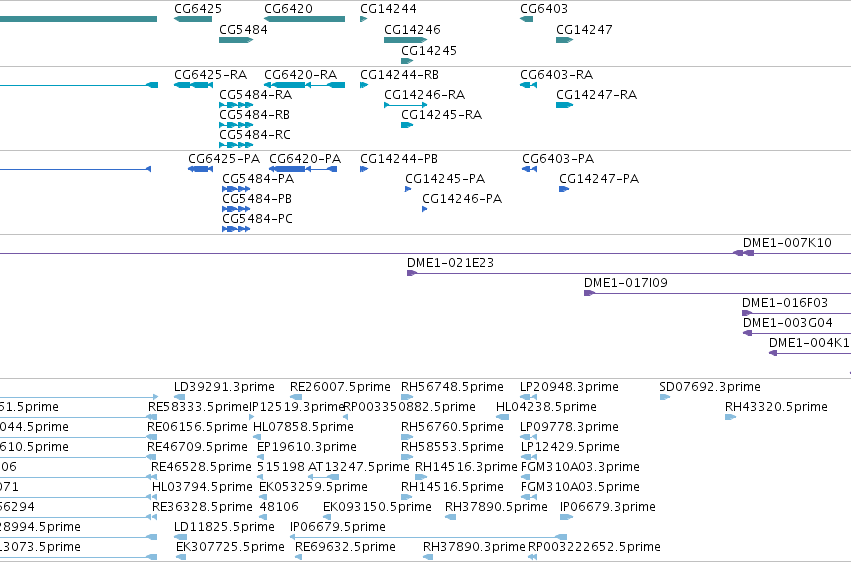Click the HL03794.5prime EST label

202,488
